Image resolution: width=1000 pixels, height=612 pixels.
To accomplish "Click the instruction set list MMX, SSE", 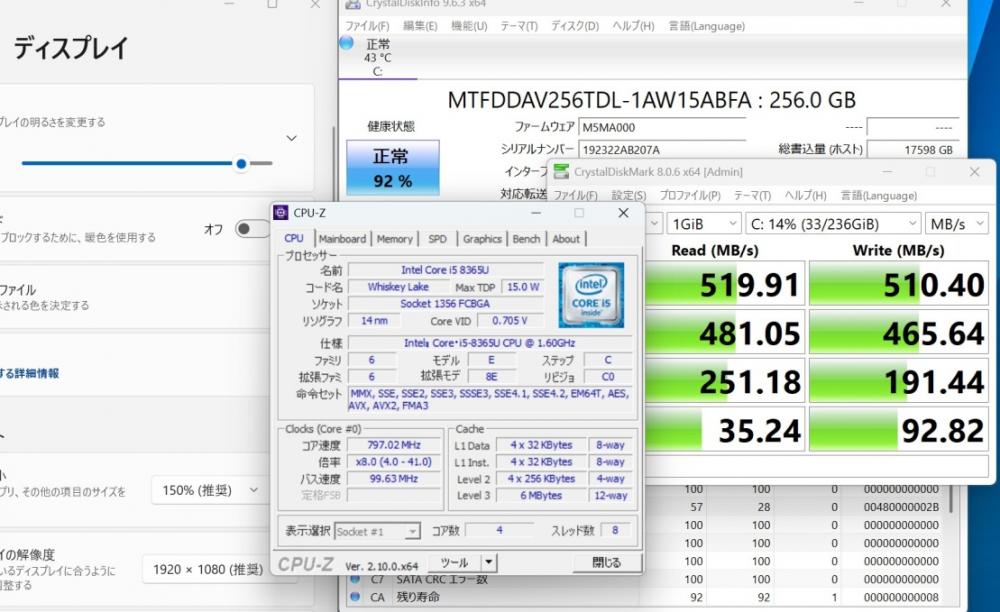I will (490, 400).
